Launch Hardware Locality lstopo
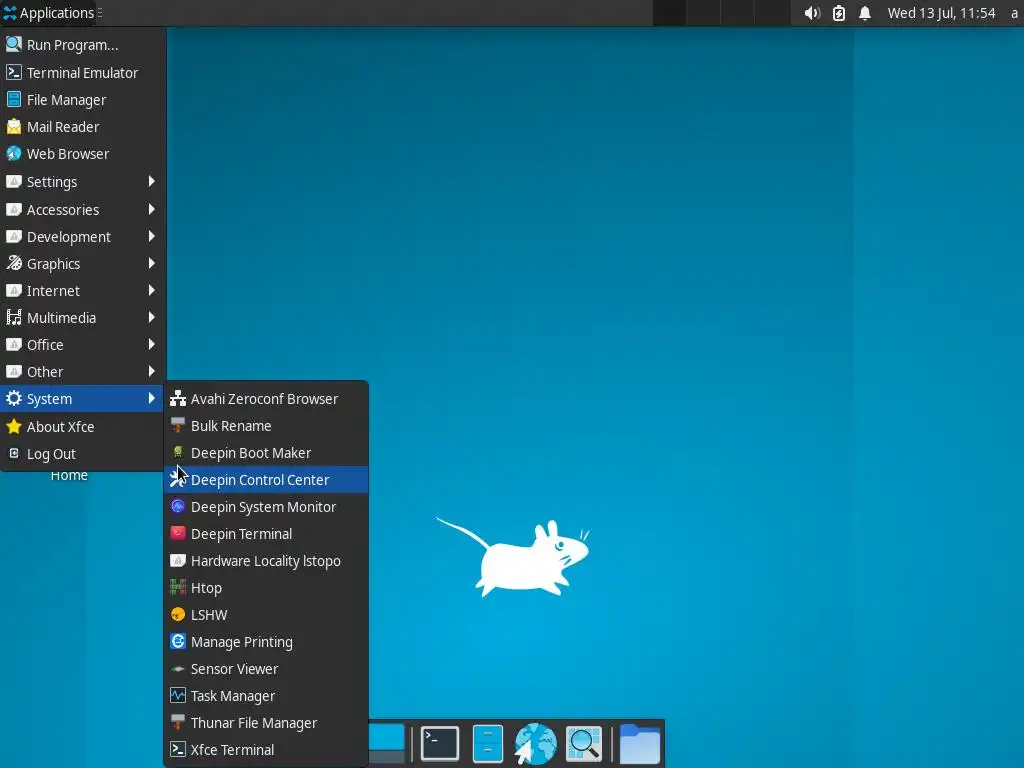 [266, 561]
